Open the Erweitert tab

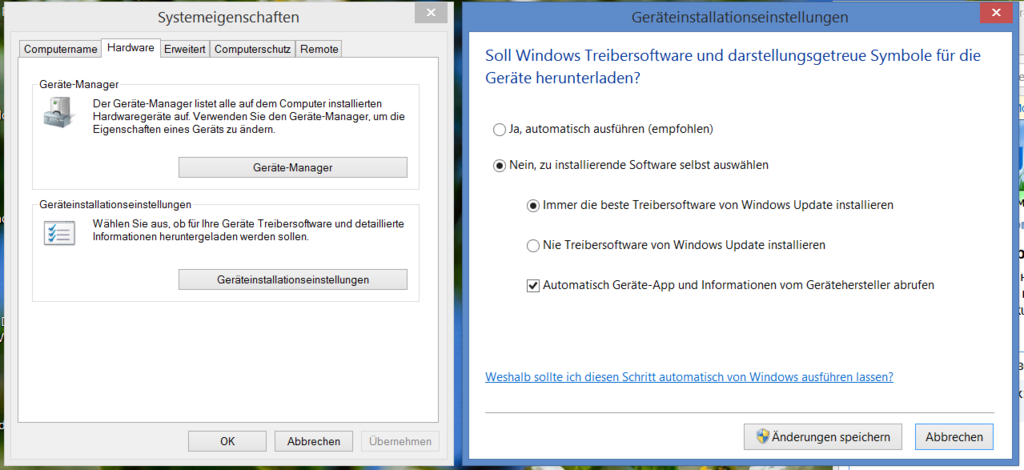pos(185,49)
